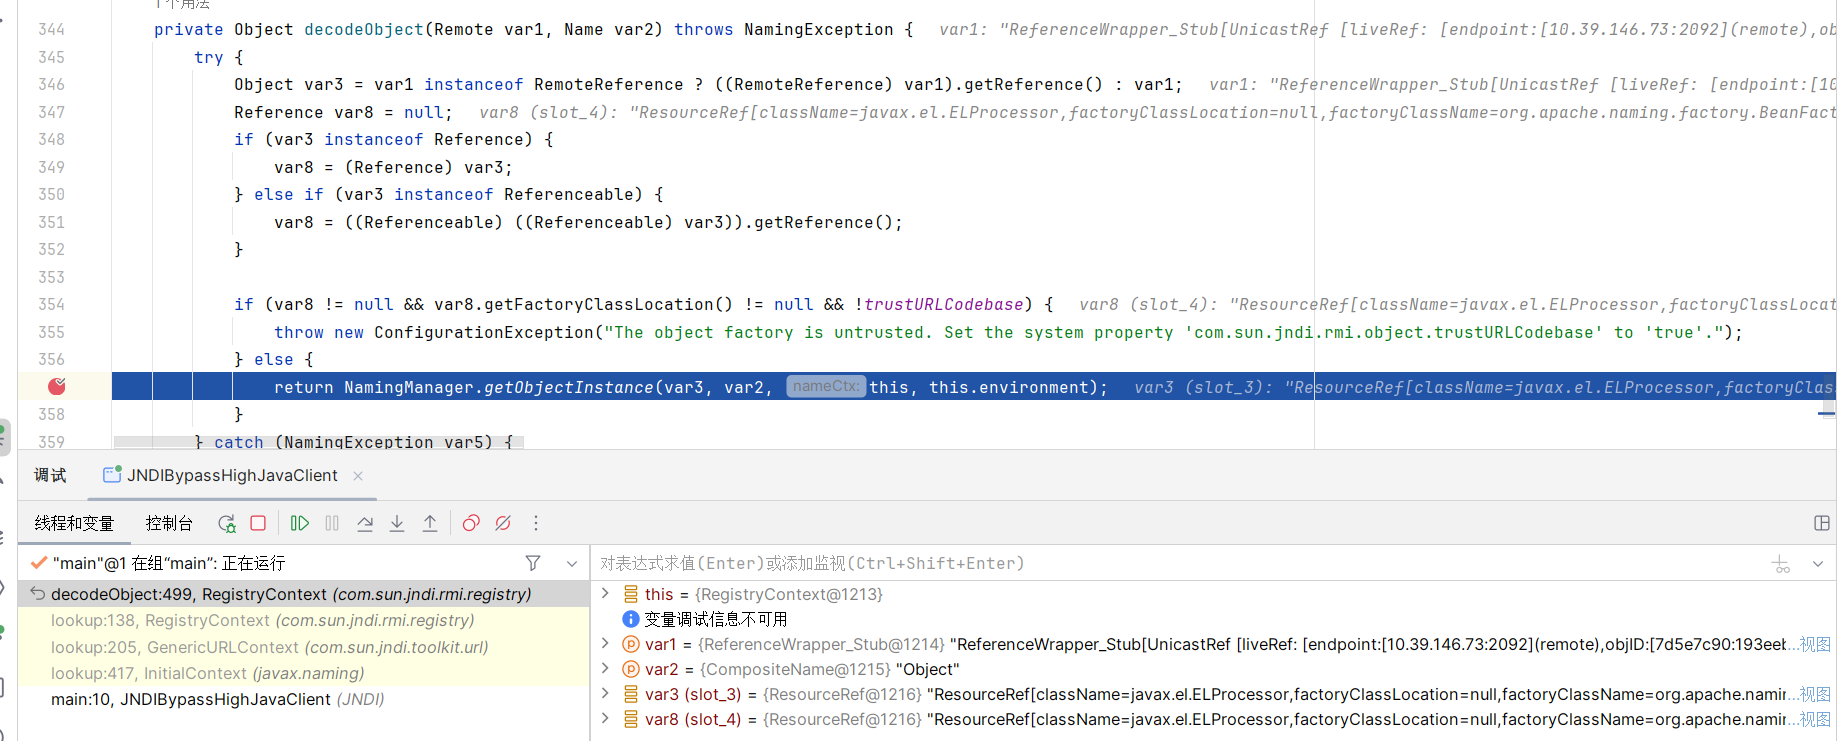Click the Step Over icon
This screenshot has width=1846, height=741.
[365, 523]
